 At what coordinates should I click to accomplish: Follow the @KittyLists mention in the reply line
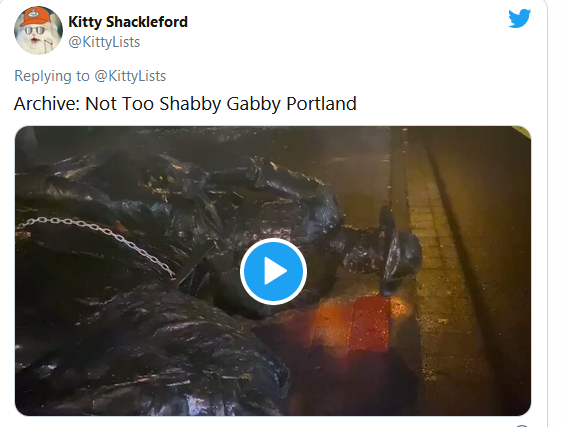(130, 76)
